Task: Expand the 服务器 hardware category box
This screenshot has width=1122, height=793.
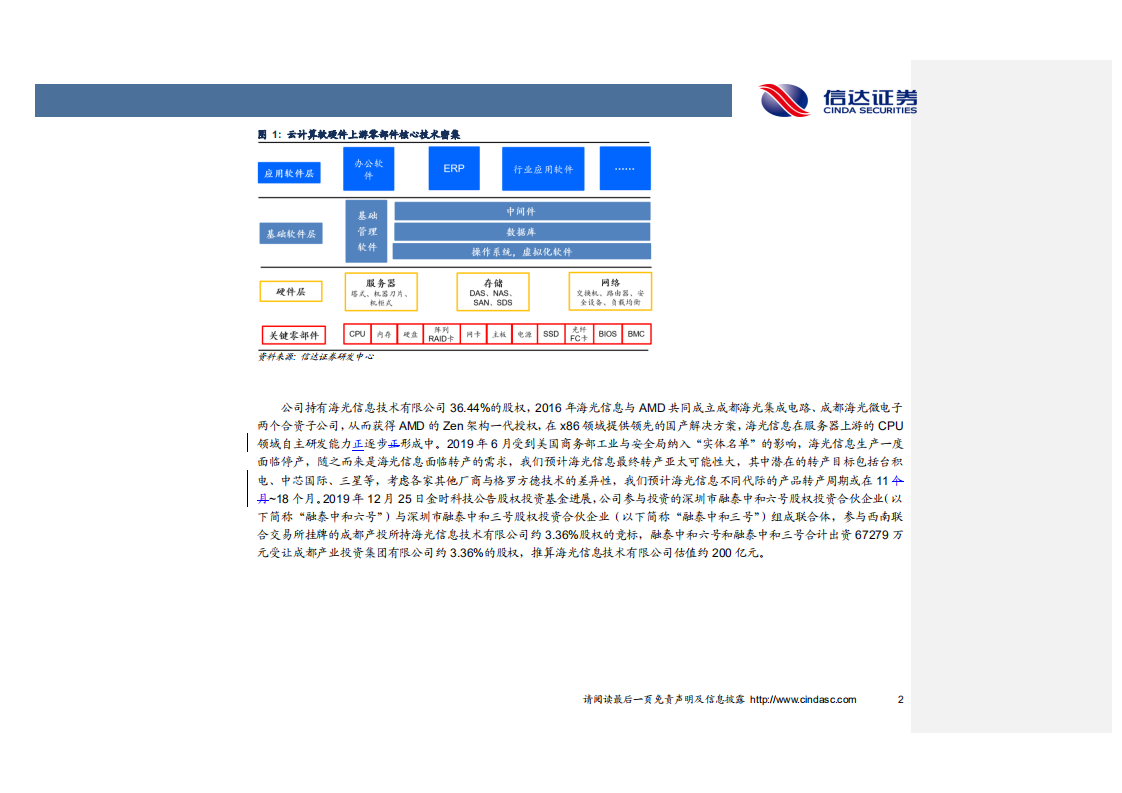Action: click(x=380, y=291)
